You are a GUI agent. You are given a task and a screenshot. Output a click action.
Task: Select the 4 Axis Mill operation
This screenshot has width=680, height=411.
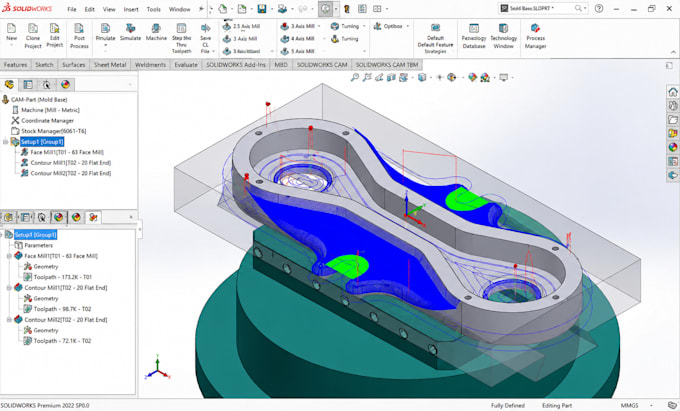pos(298,39)
